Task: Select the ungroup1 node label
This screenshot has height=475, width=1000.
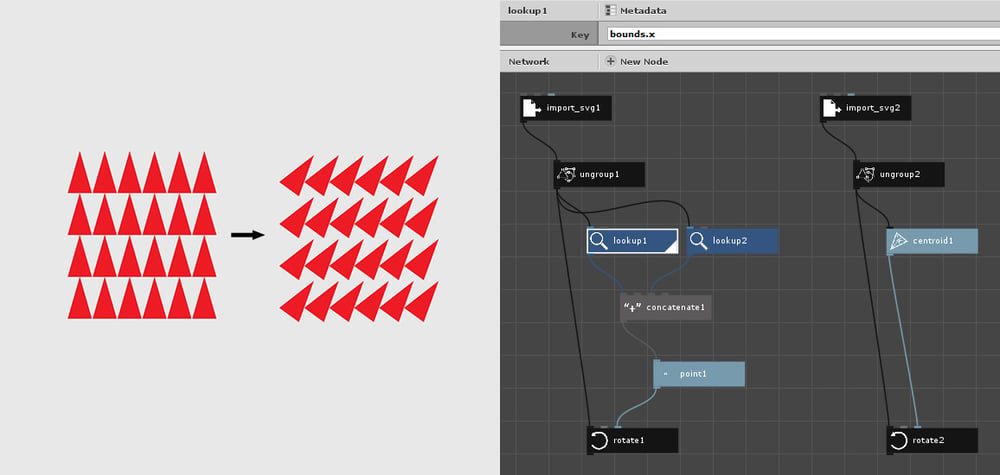Action: pyautogui.click(x=599, y=174)
